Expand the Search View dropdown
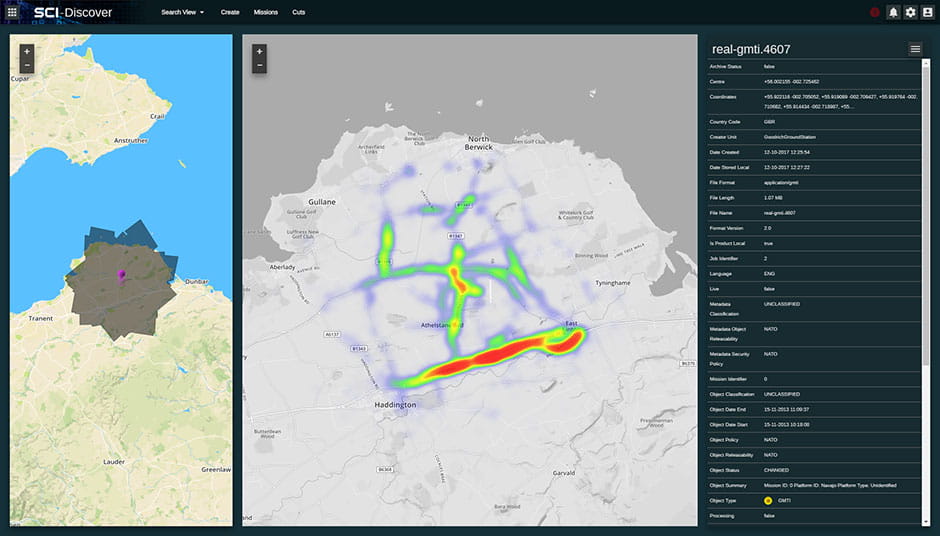 (x=182, y=12)
